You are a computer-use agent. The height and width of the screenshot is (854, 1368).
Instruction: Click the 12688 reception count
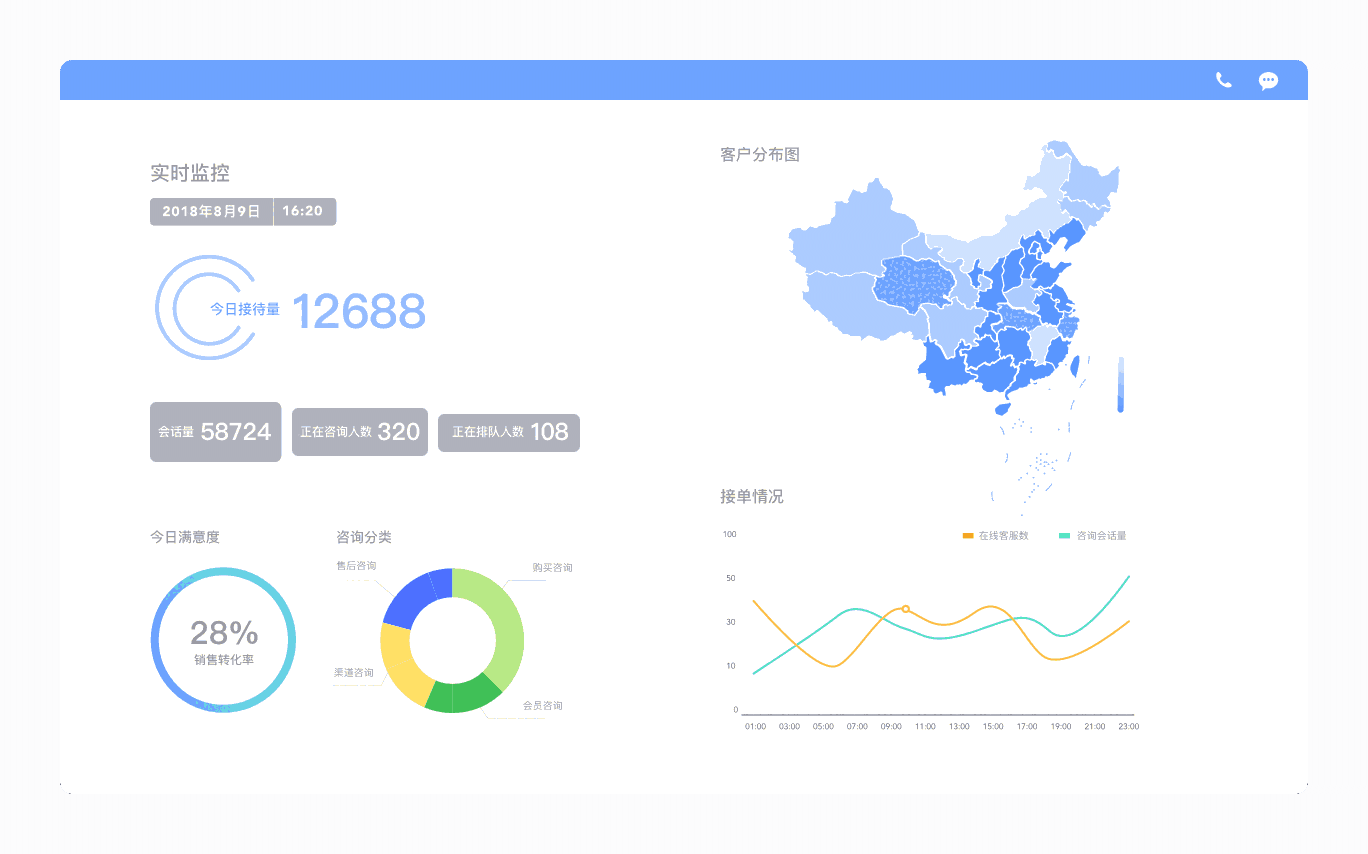point(359,312)
